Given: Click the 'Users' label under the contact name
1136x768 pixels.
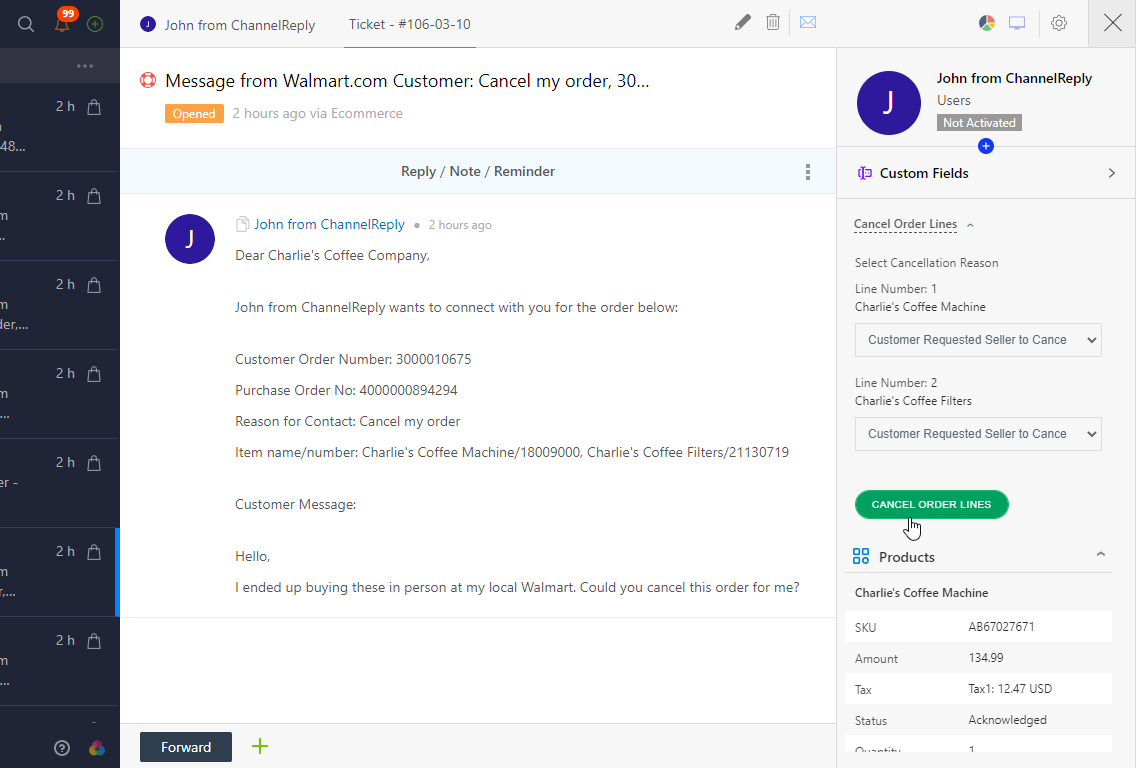Looking at the screenshot, I should 953,101.
